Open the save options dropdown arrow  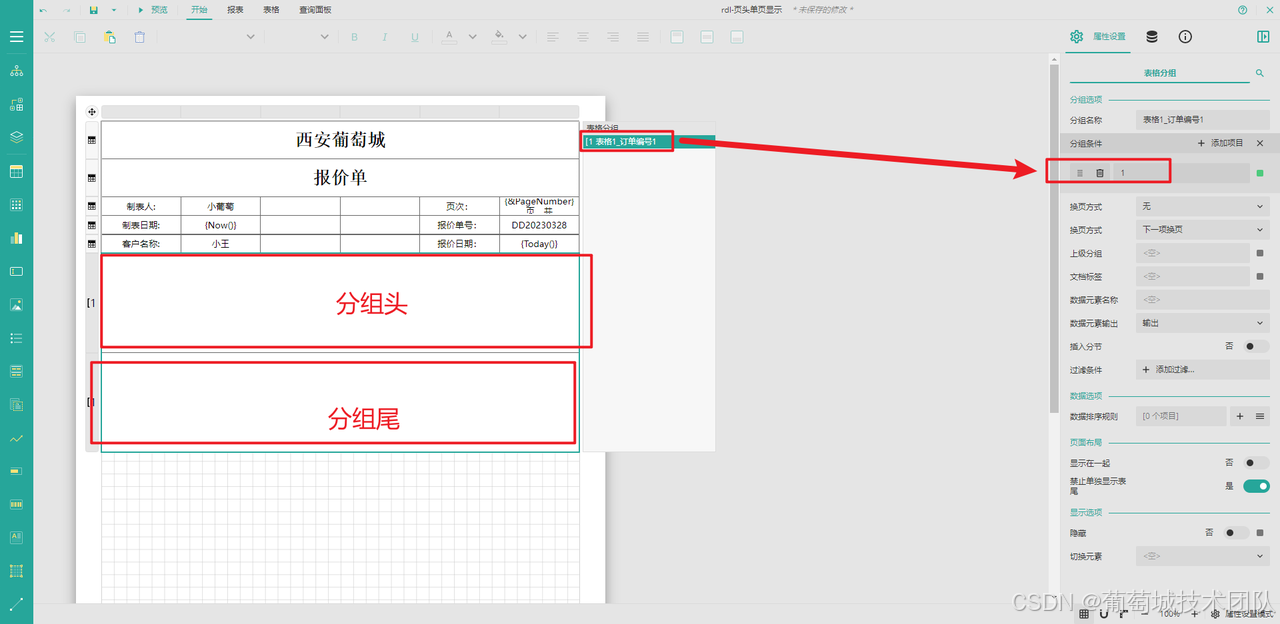point(114,10)
